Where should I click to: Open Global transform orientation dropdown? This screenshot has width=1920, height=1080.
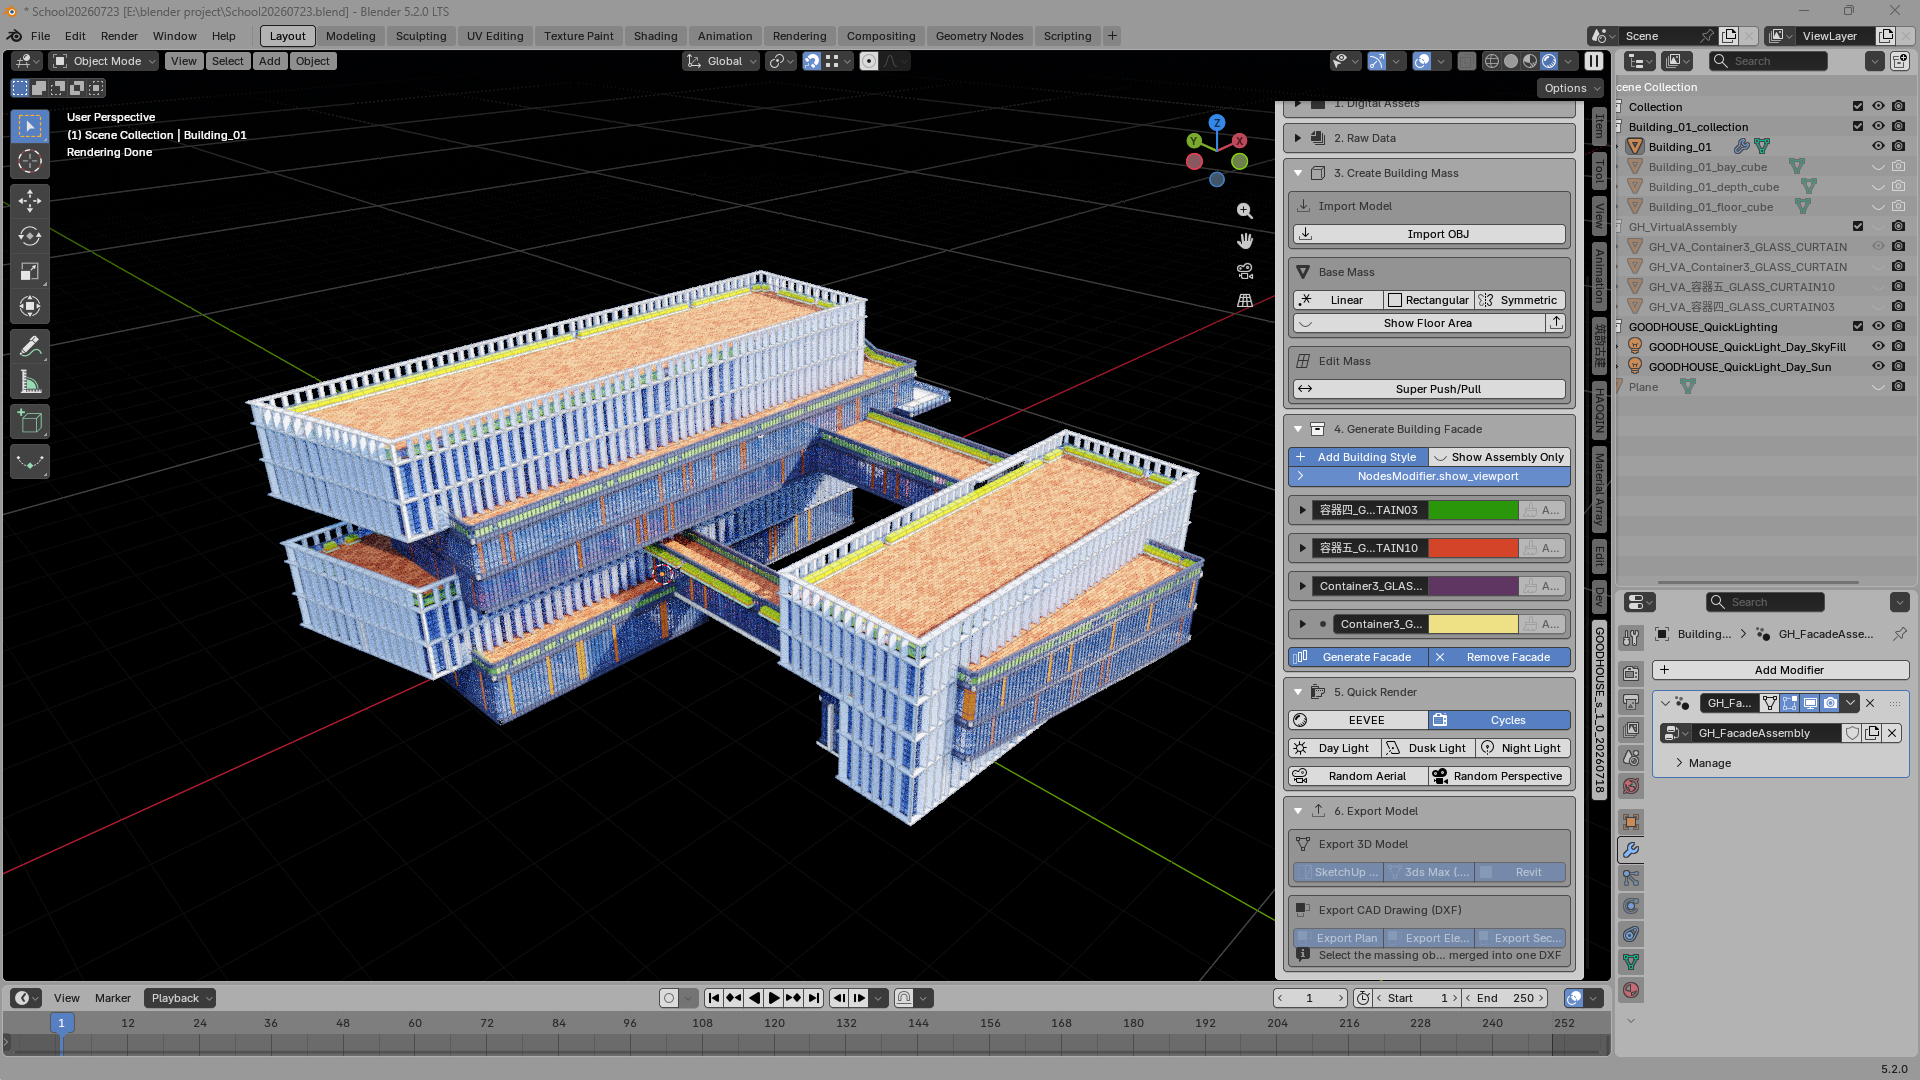(x=721, y=61)
